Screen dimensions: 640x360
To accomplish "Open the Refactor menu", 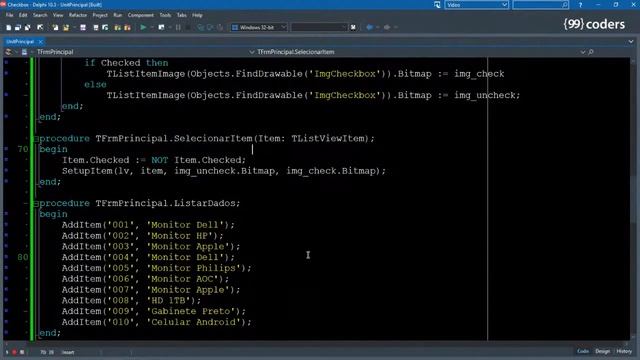I will (78, 15).
